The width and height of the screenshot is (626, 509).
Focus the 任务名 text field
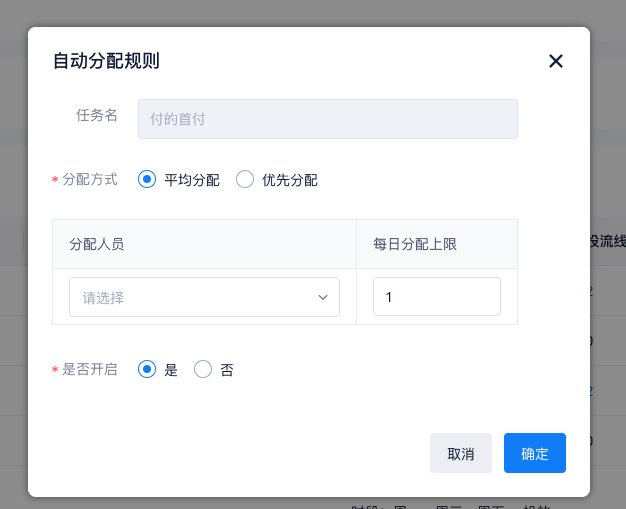coord(327,118)
